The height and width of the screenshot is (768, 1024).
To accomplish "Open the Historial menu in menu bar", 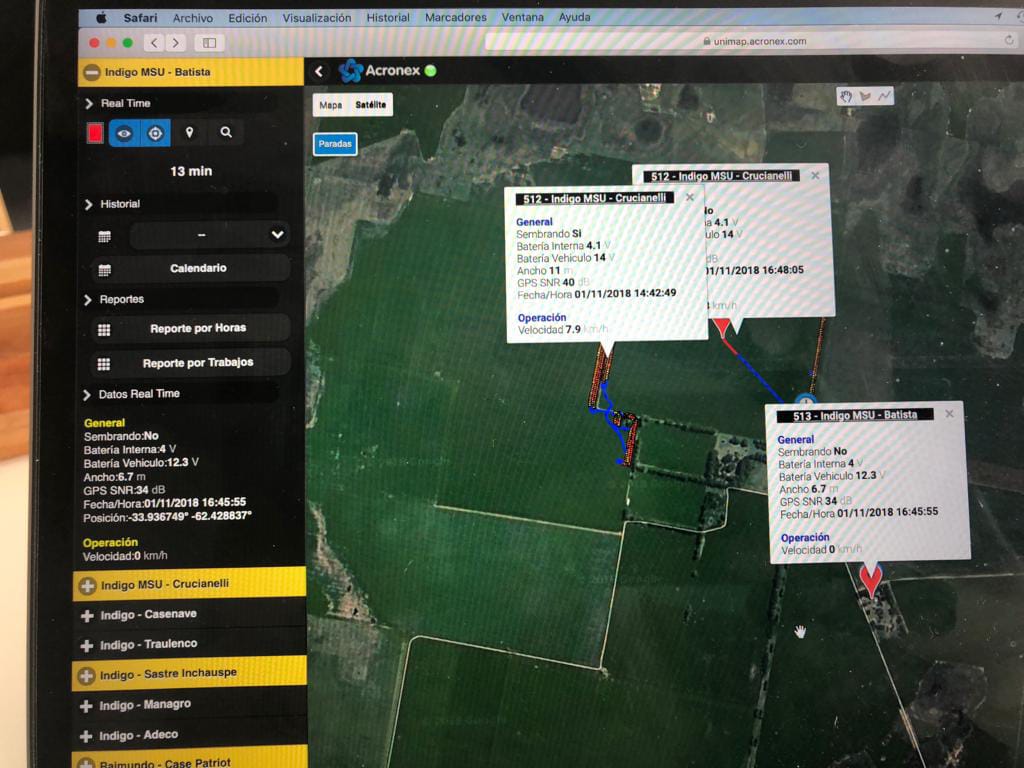I will [388, 18].
